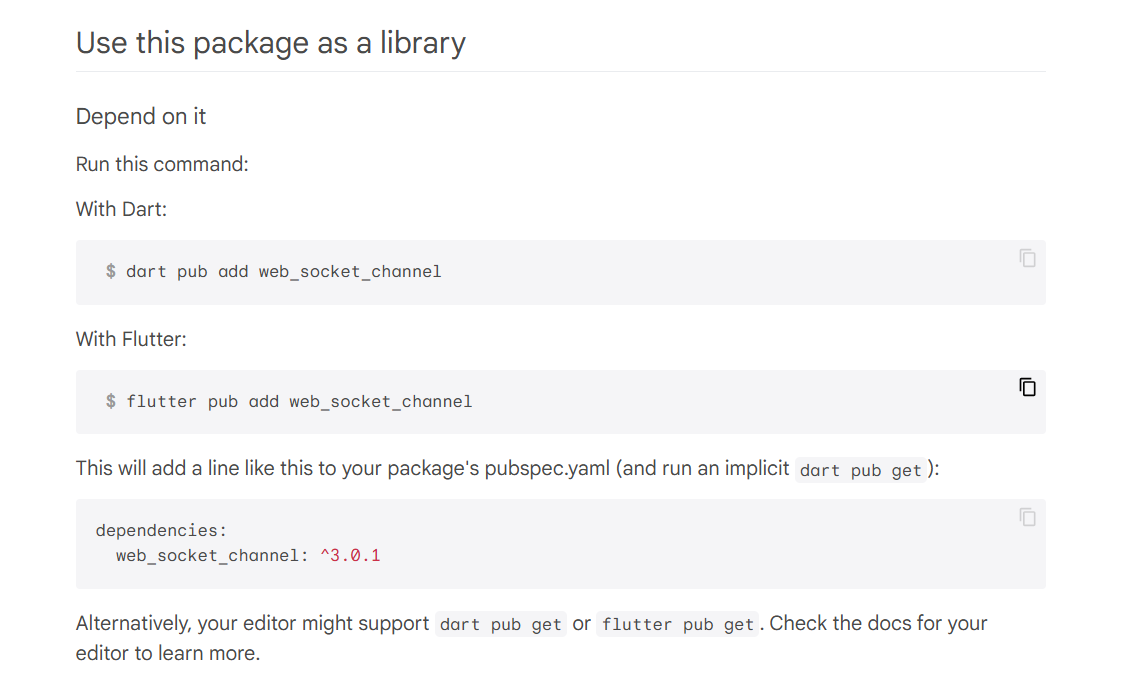Screen dimensions: 1136x680
Task: Click the 'dependencies:' line in yaml block
Action: pyautogui.click(x=162, y=531)
